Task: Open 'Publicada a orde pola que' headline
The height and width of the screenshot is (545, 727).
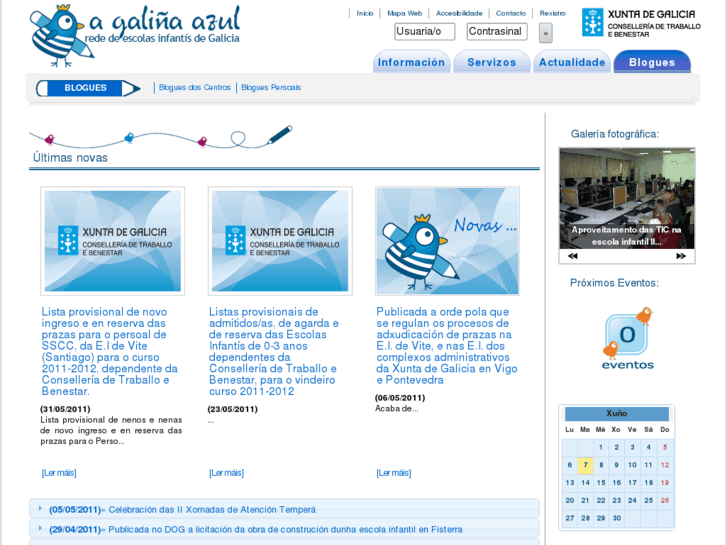Action: click(447, 346)
